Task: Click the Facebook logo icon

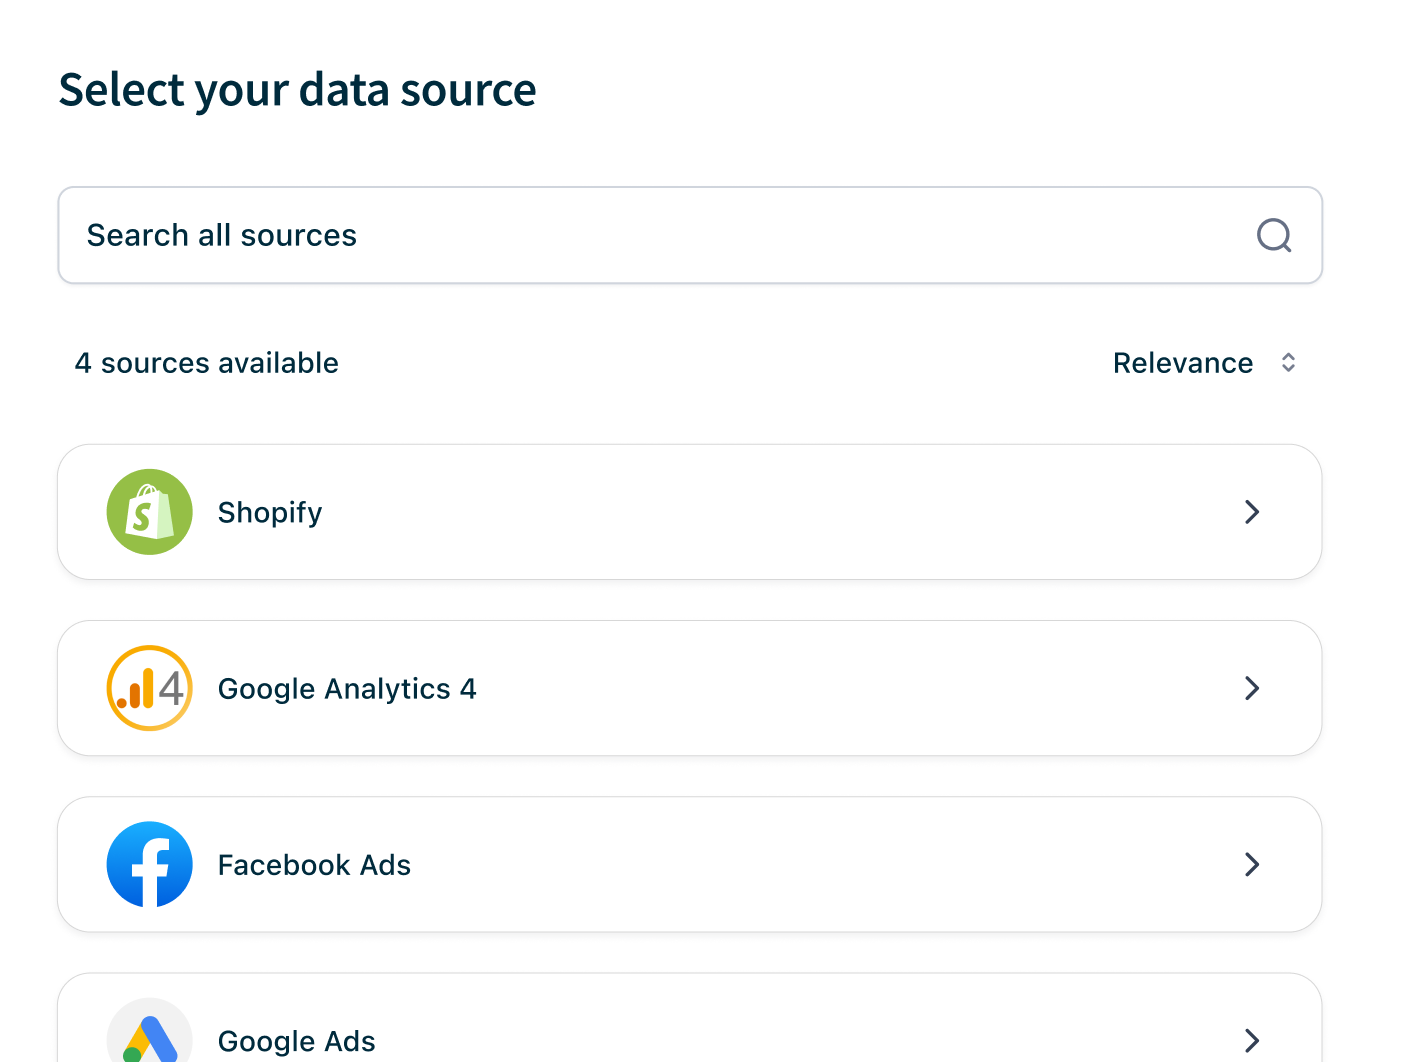Action: (150, 864)
